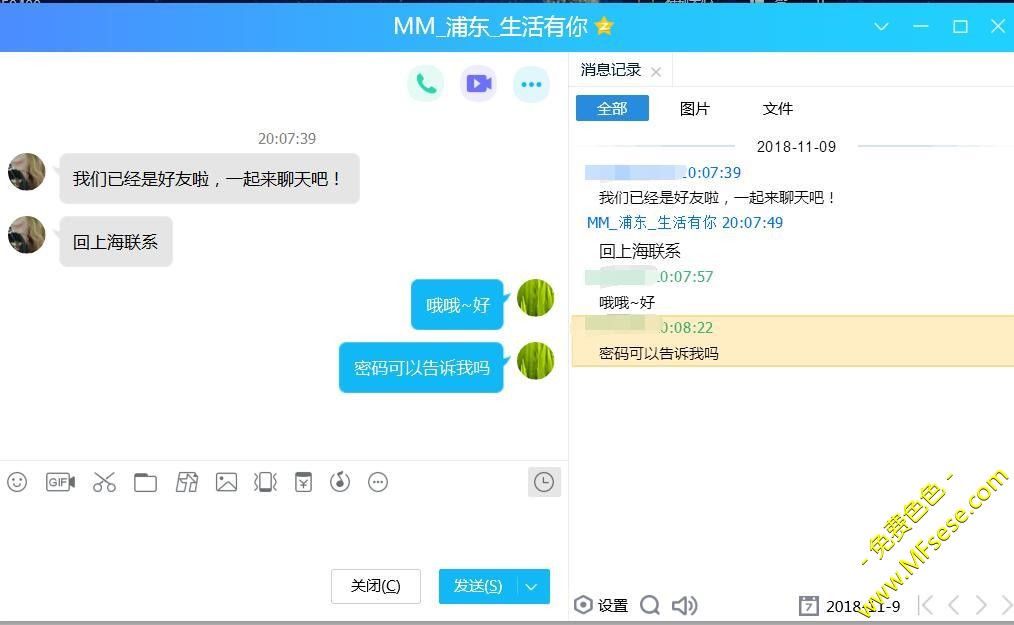Open message record settings gear icon
Screen dimensions: 1014x625
(x=583, y=605)
